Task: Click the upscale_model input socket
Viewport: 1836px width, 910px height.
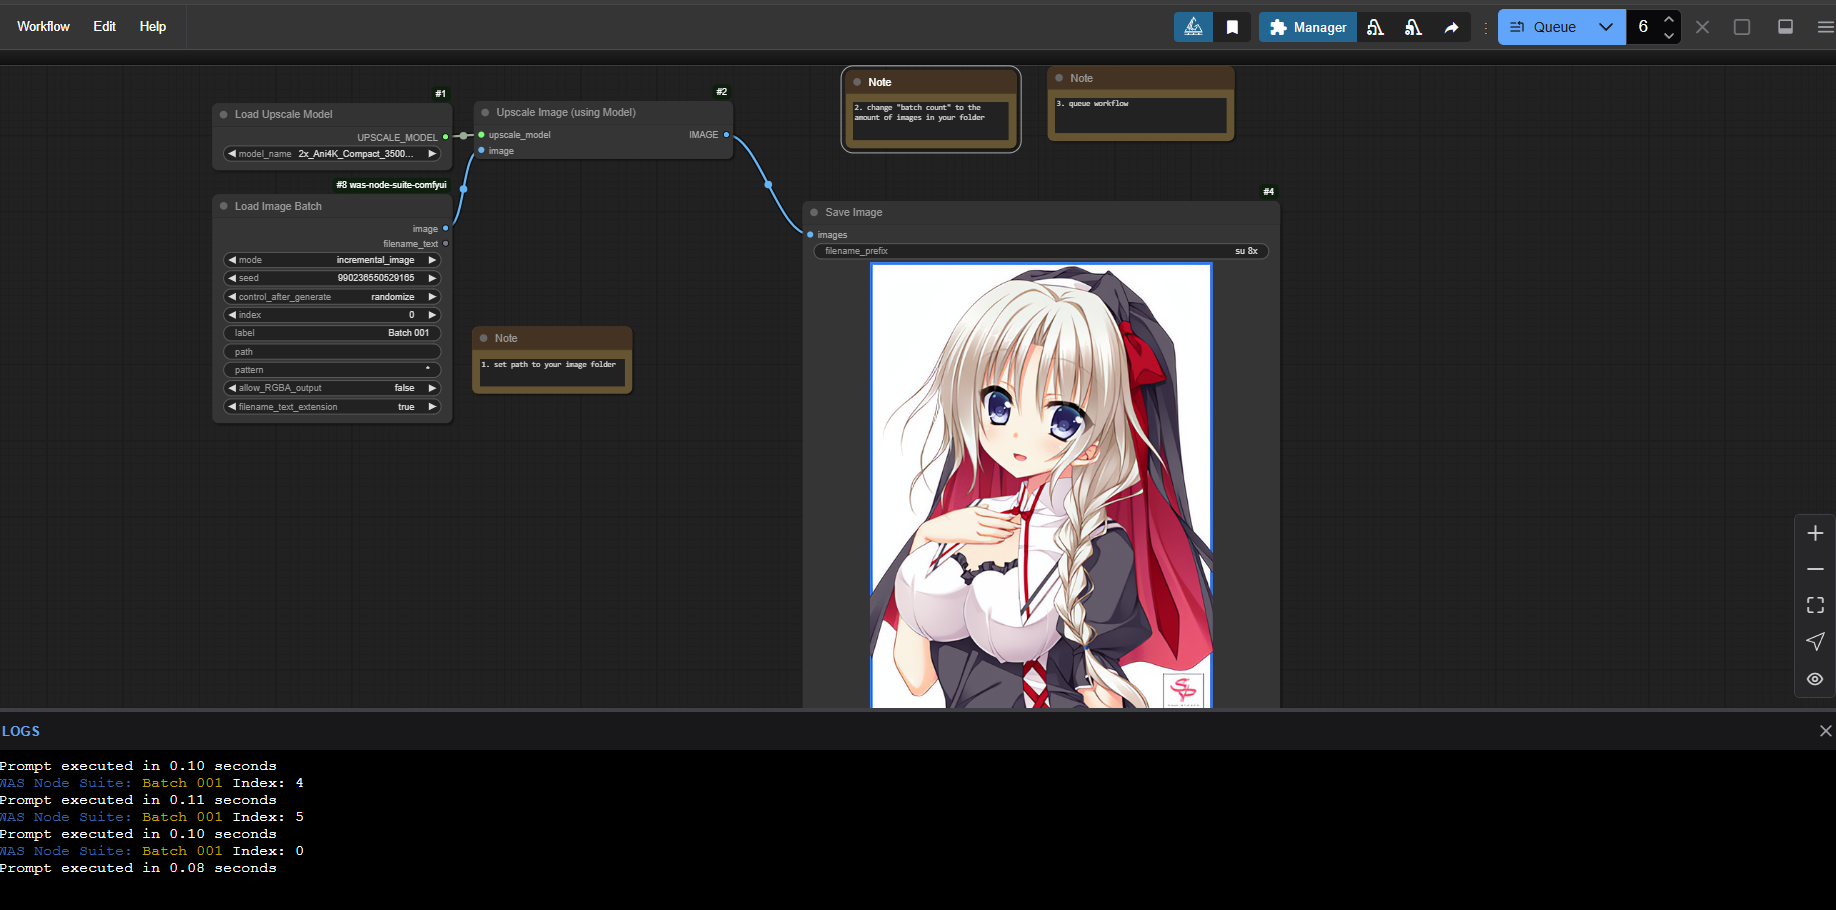Action: [481, 135]
